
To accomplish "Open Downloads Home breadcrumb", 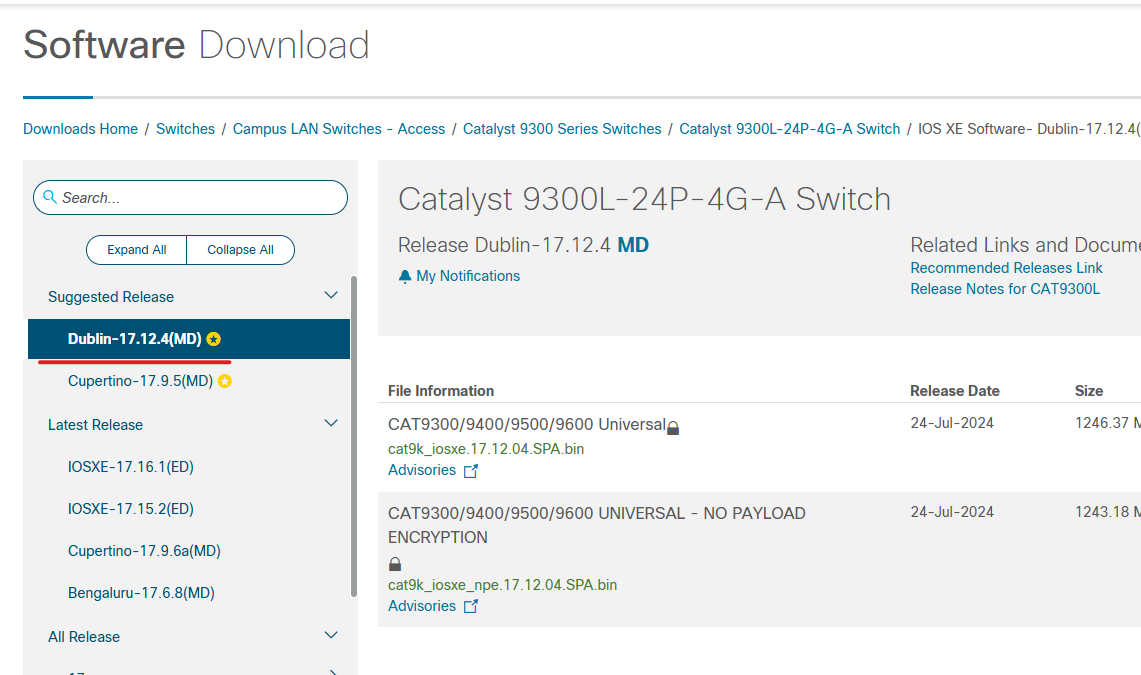I will [80, 129].
